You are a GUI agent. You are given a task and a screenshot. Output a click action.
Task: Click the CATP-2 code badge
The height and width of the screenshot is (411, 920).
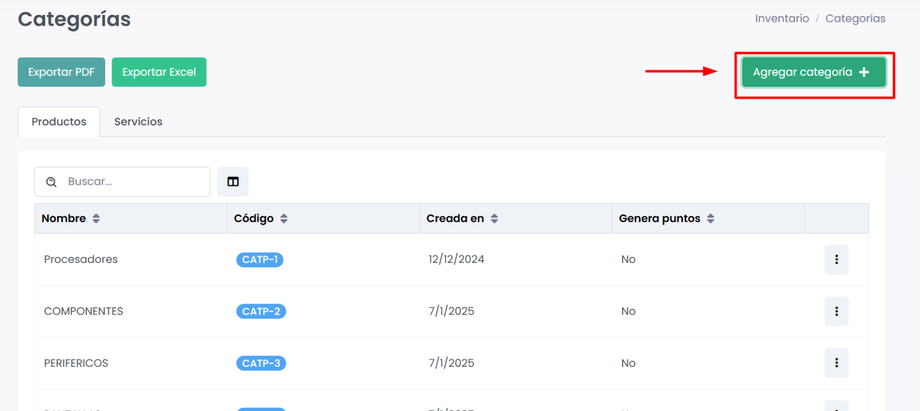click(x=260, y=312)
